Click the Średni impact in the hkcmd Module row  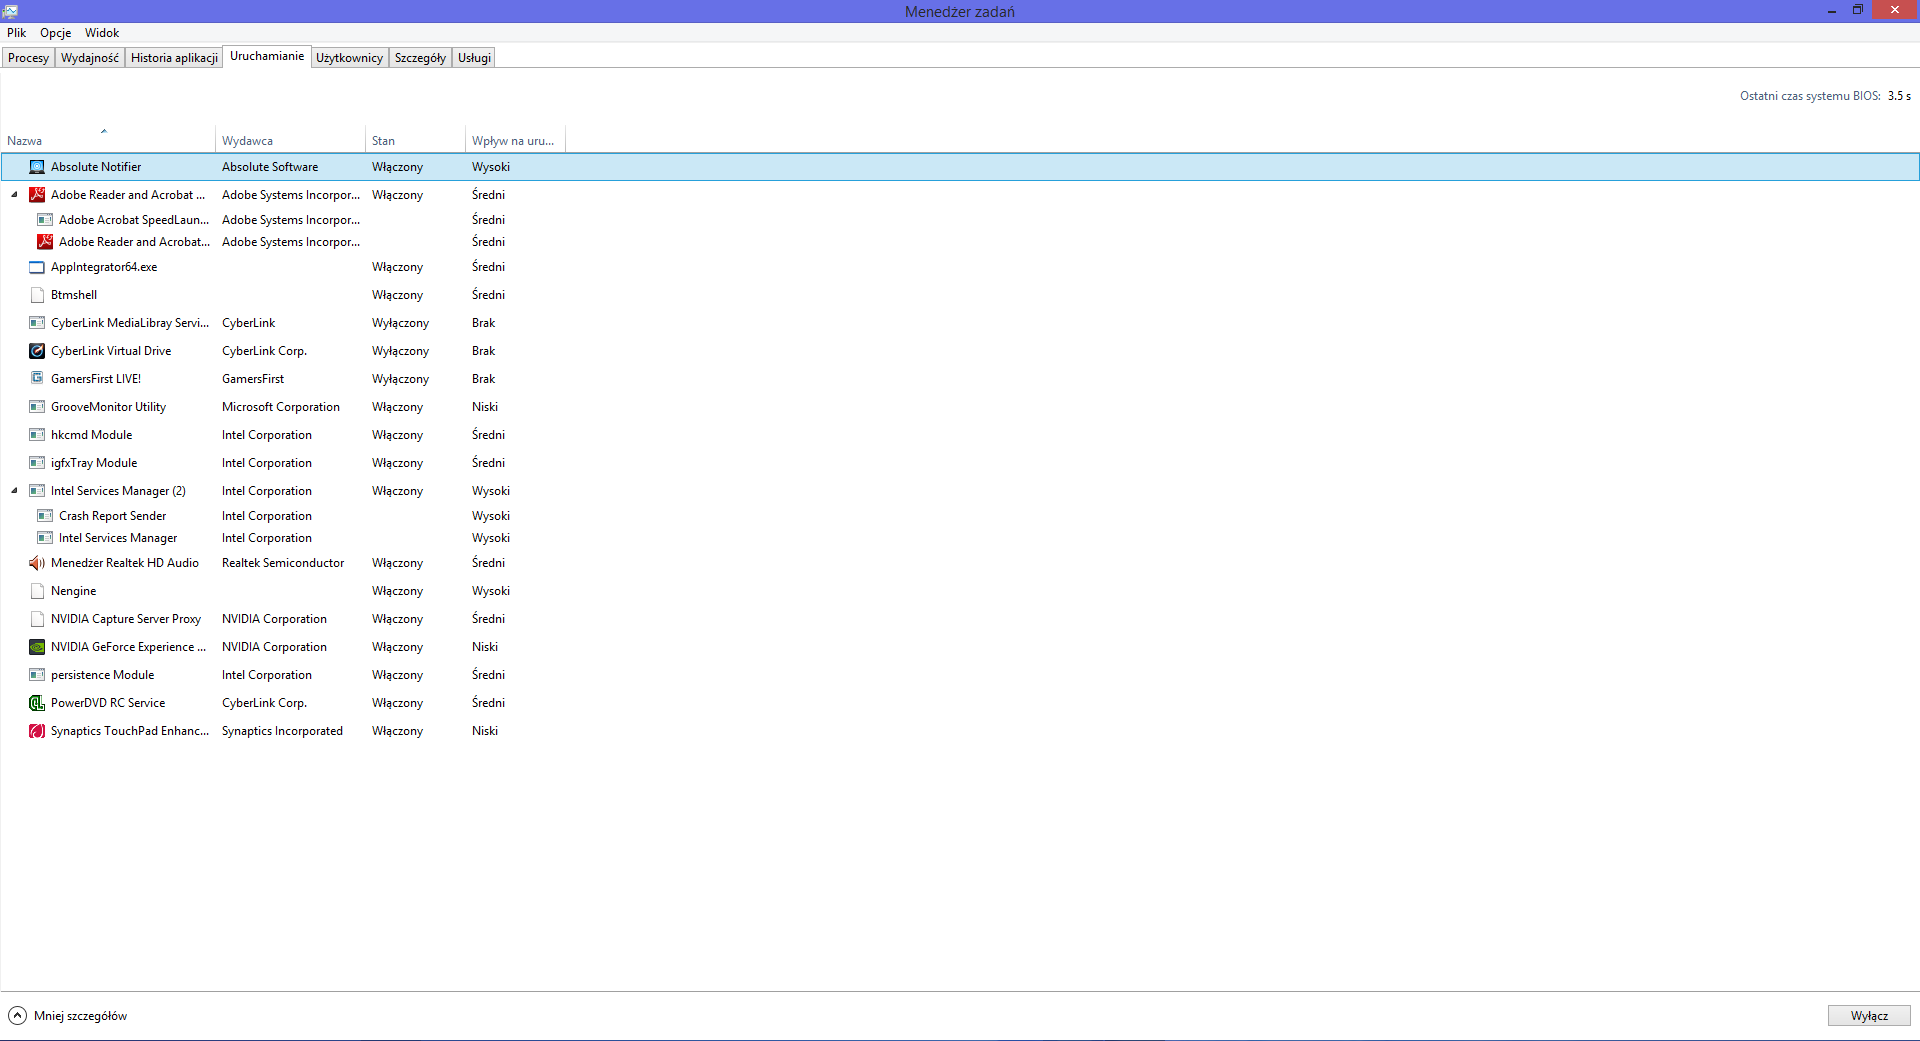pos(488,435)
